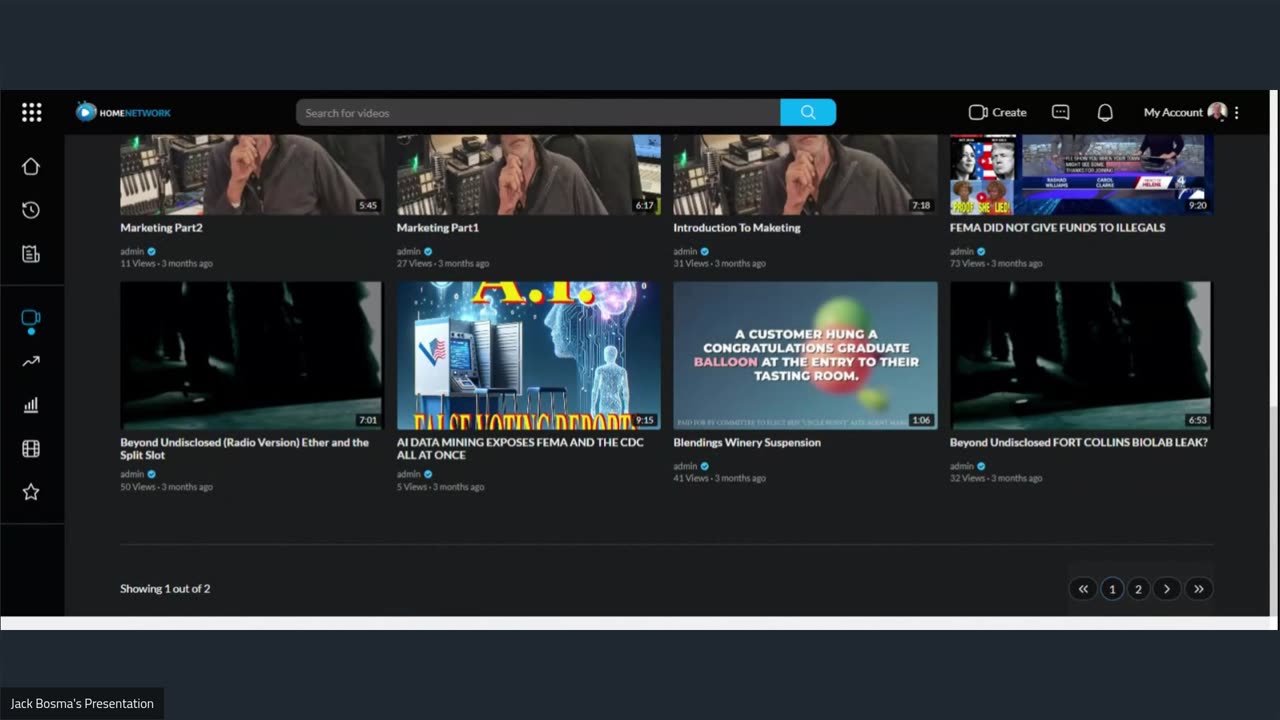This screenshot has height=720, width=1280.
Task: Click Beyond Undisclosed FORT COLLINS title
Action: click(1078, 442)
